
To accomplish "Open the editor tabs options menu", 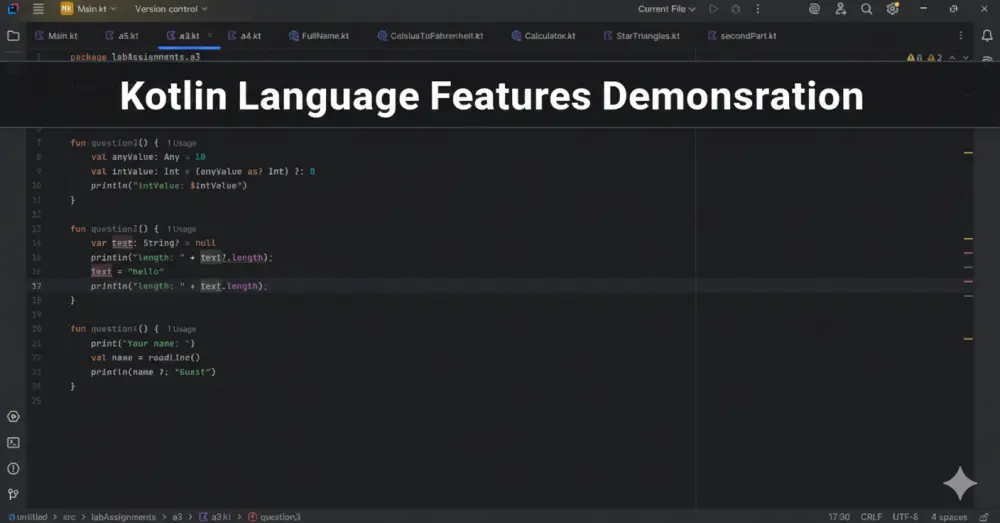I will pos(961,36).
